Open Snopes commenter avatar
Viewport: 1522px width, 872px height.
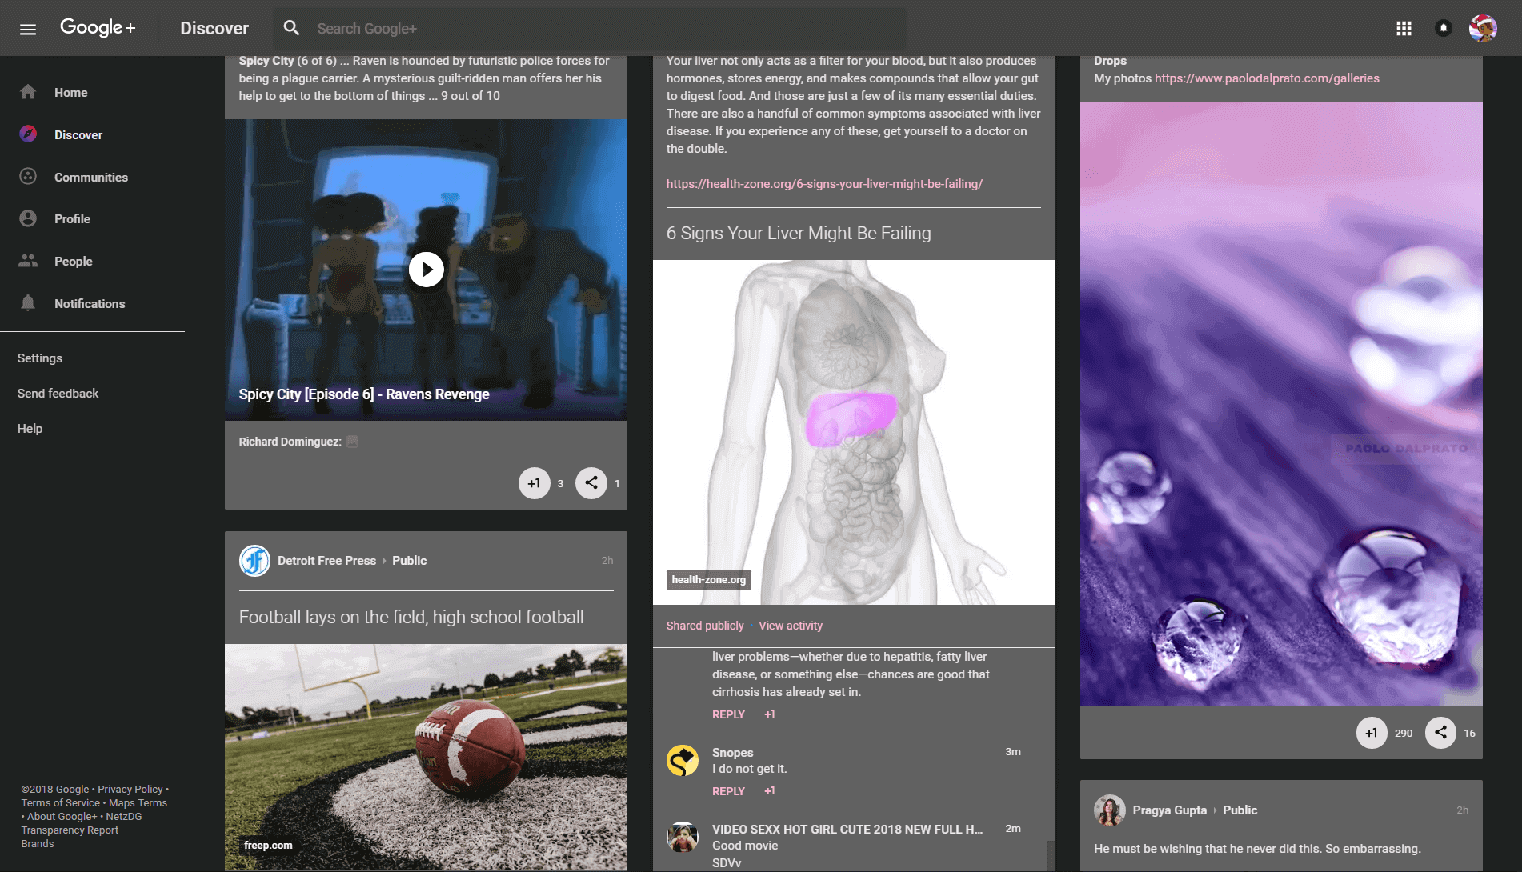pos(683,761)
